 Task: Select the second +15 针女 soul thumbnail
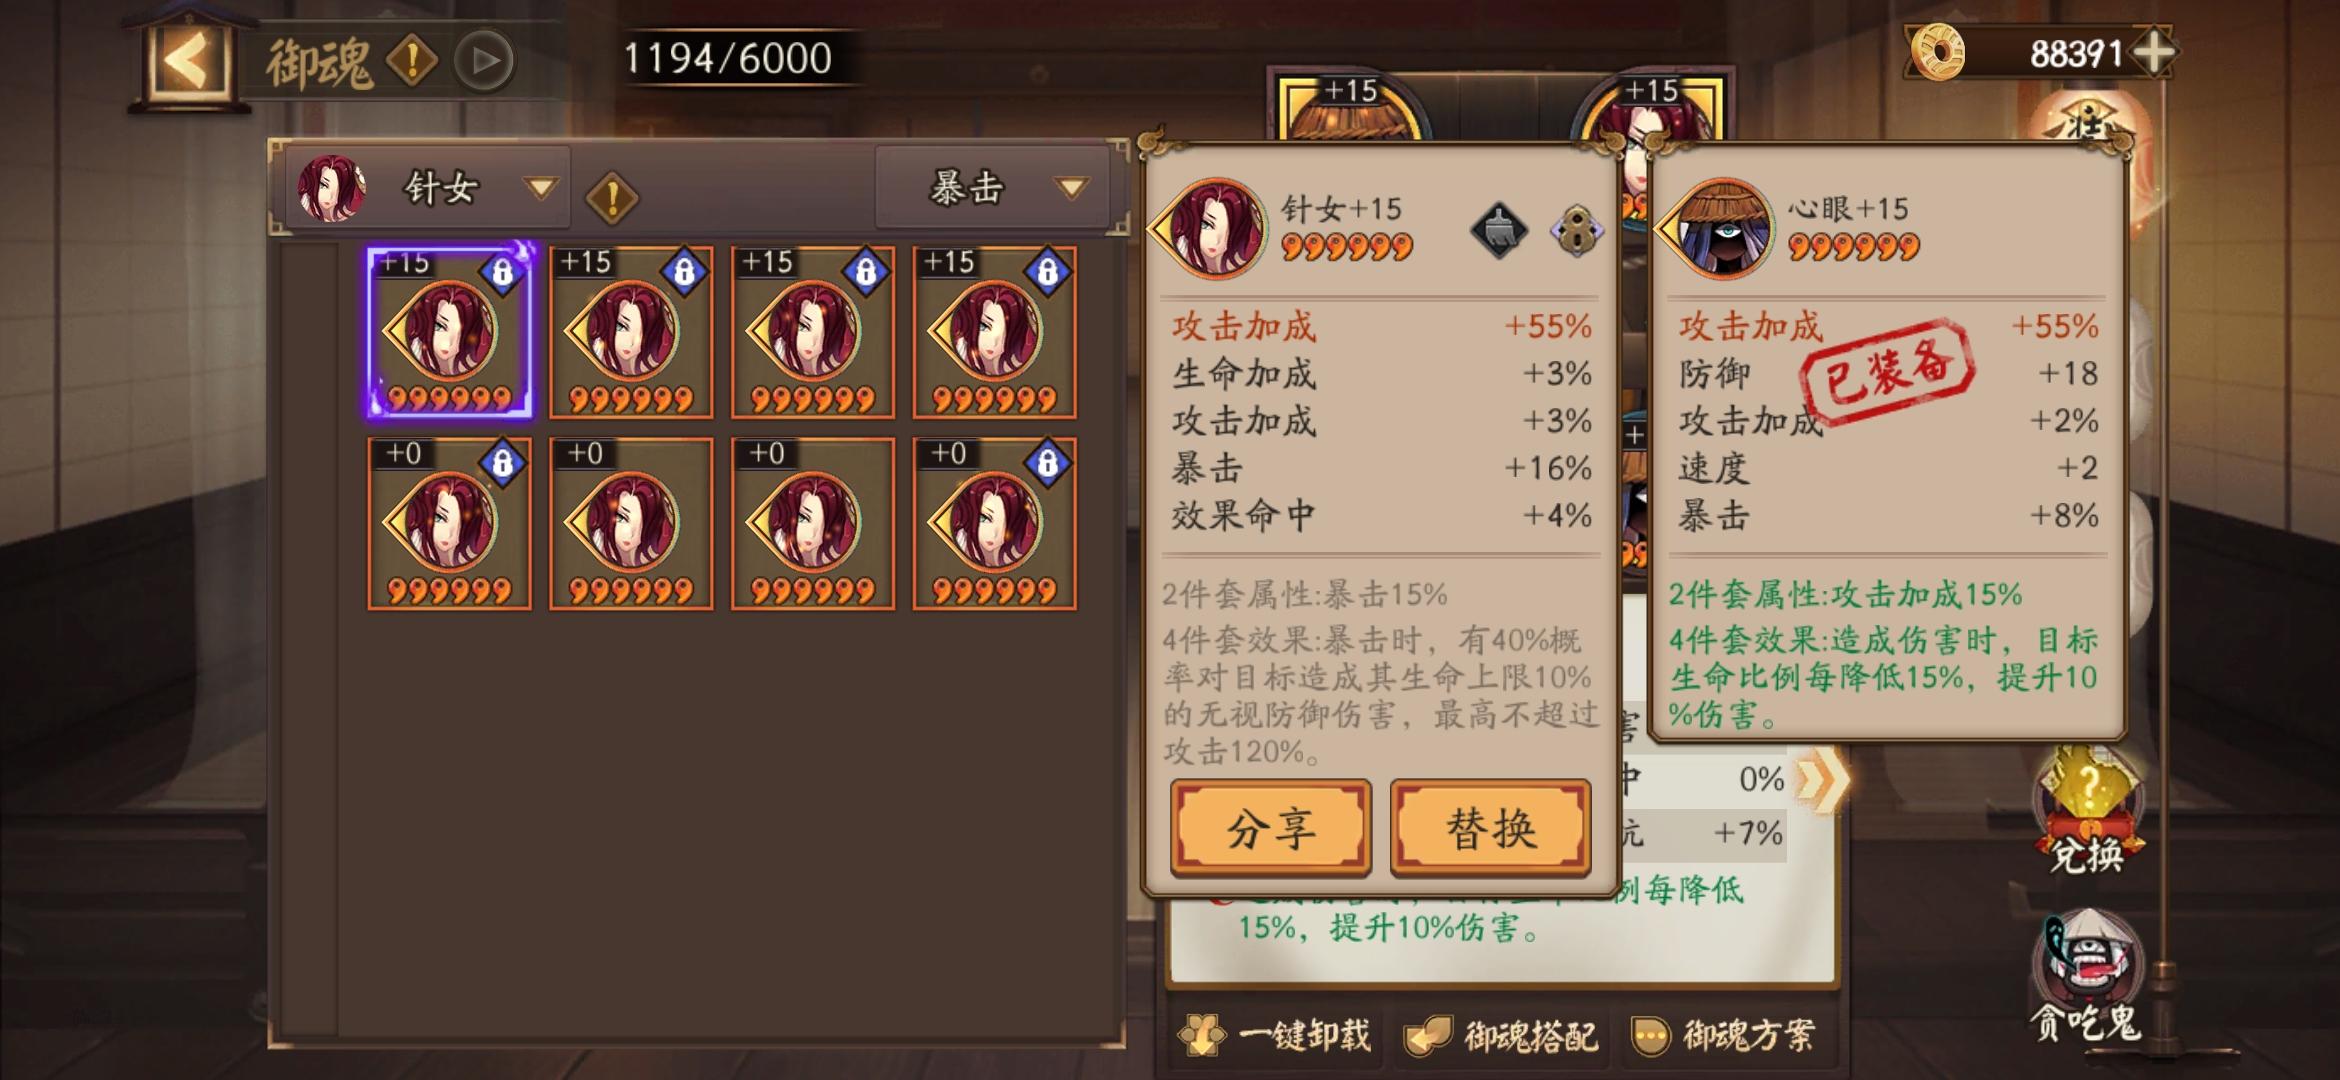pyautogui.click(x=631, y=332)
